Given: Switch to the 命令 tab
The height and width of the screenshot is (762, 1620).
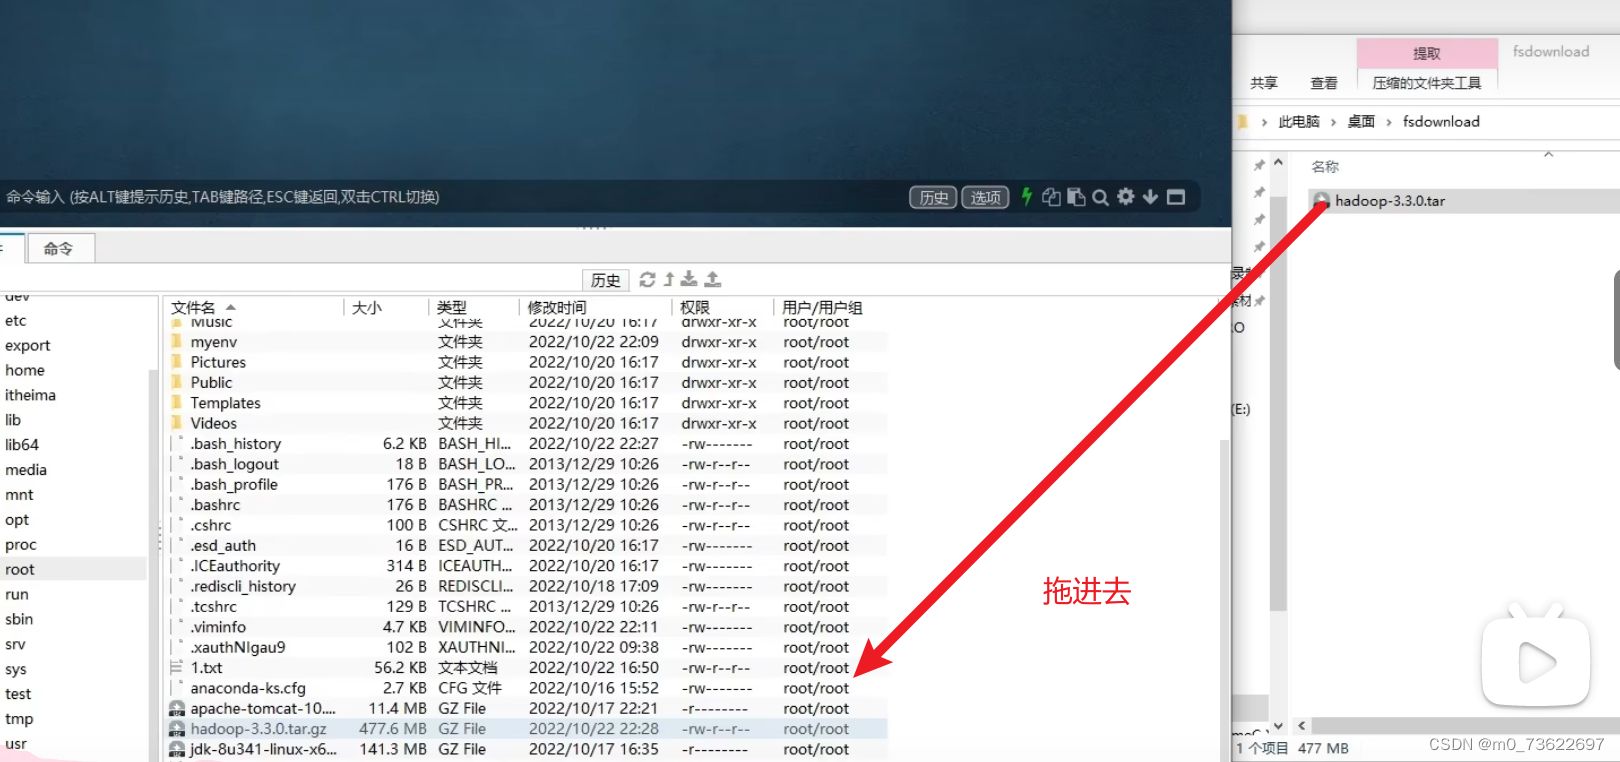Looking at the screenshot, I should 59,248.
